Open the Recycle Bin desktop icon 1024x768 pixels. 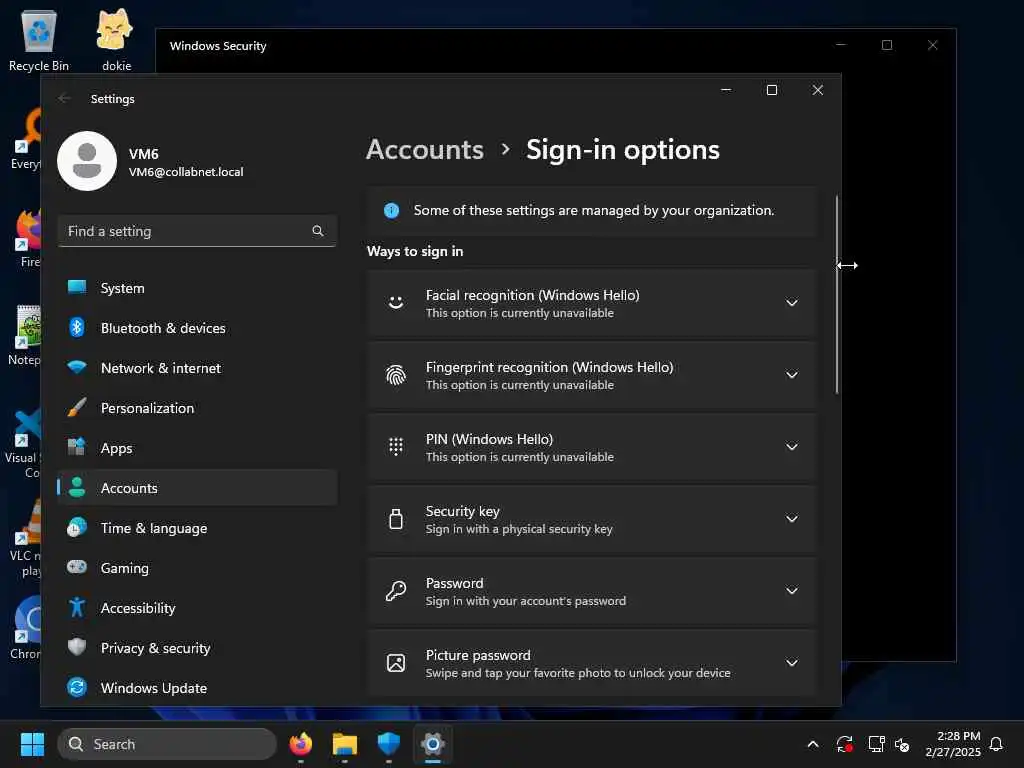click(39, 40)
